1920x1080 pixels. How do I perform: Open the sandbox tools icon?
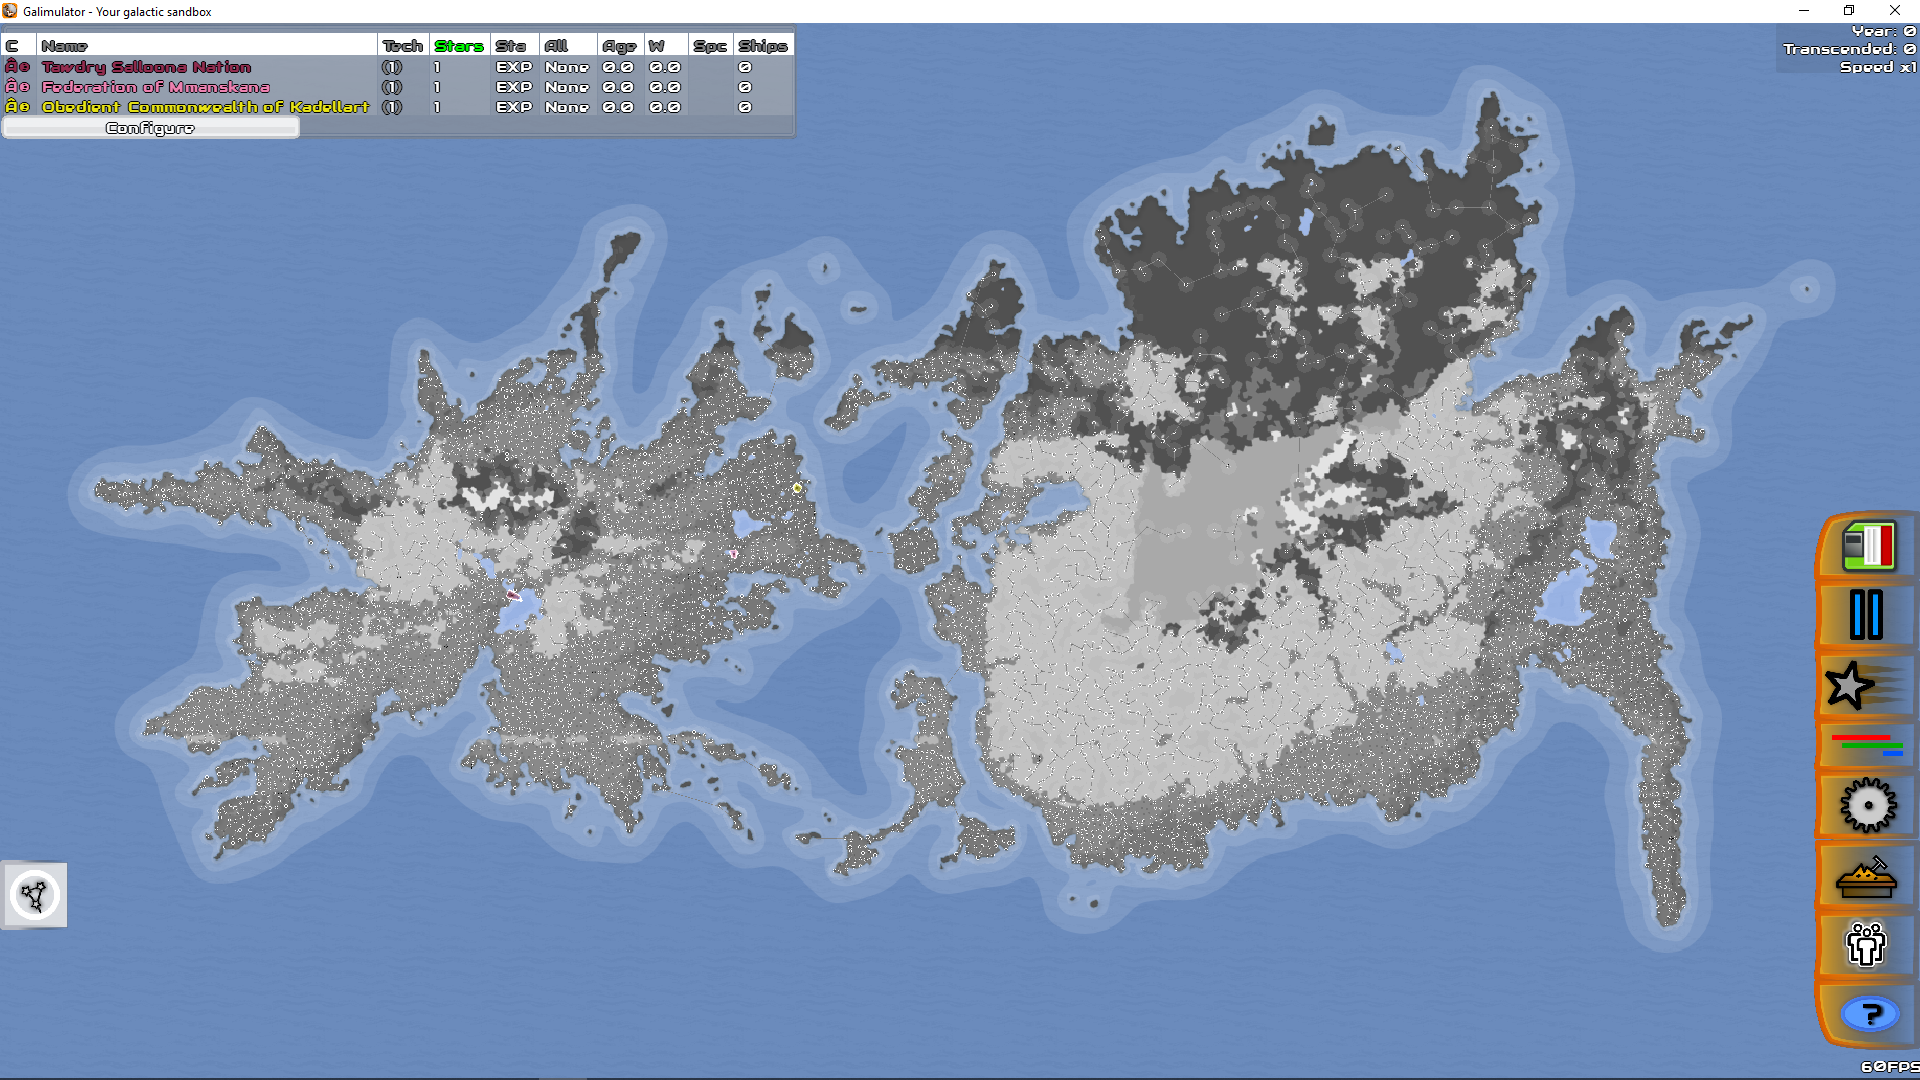pos(1866,878)
